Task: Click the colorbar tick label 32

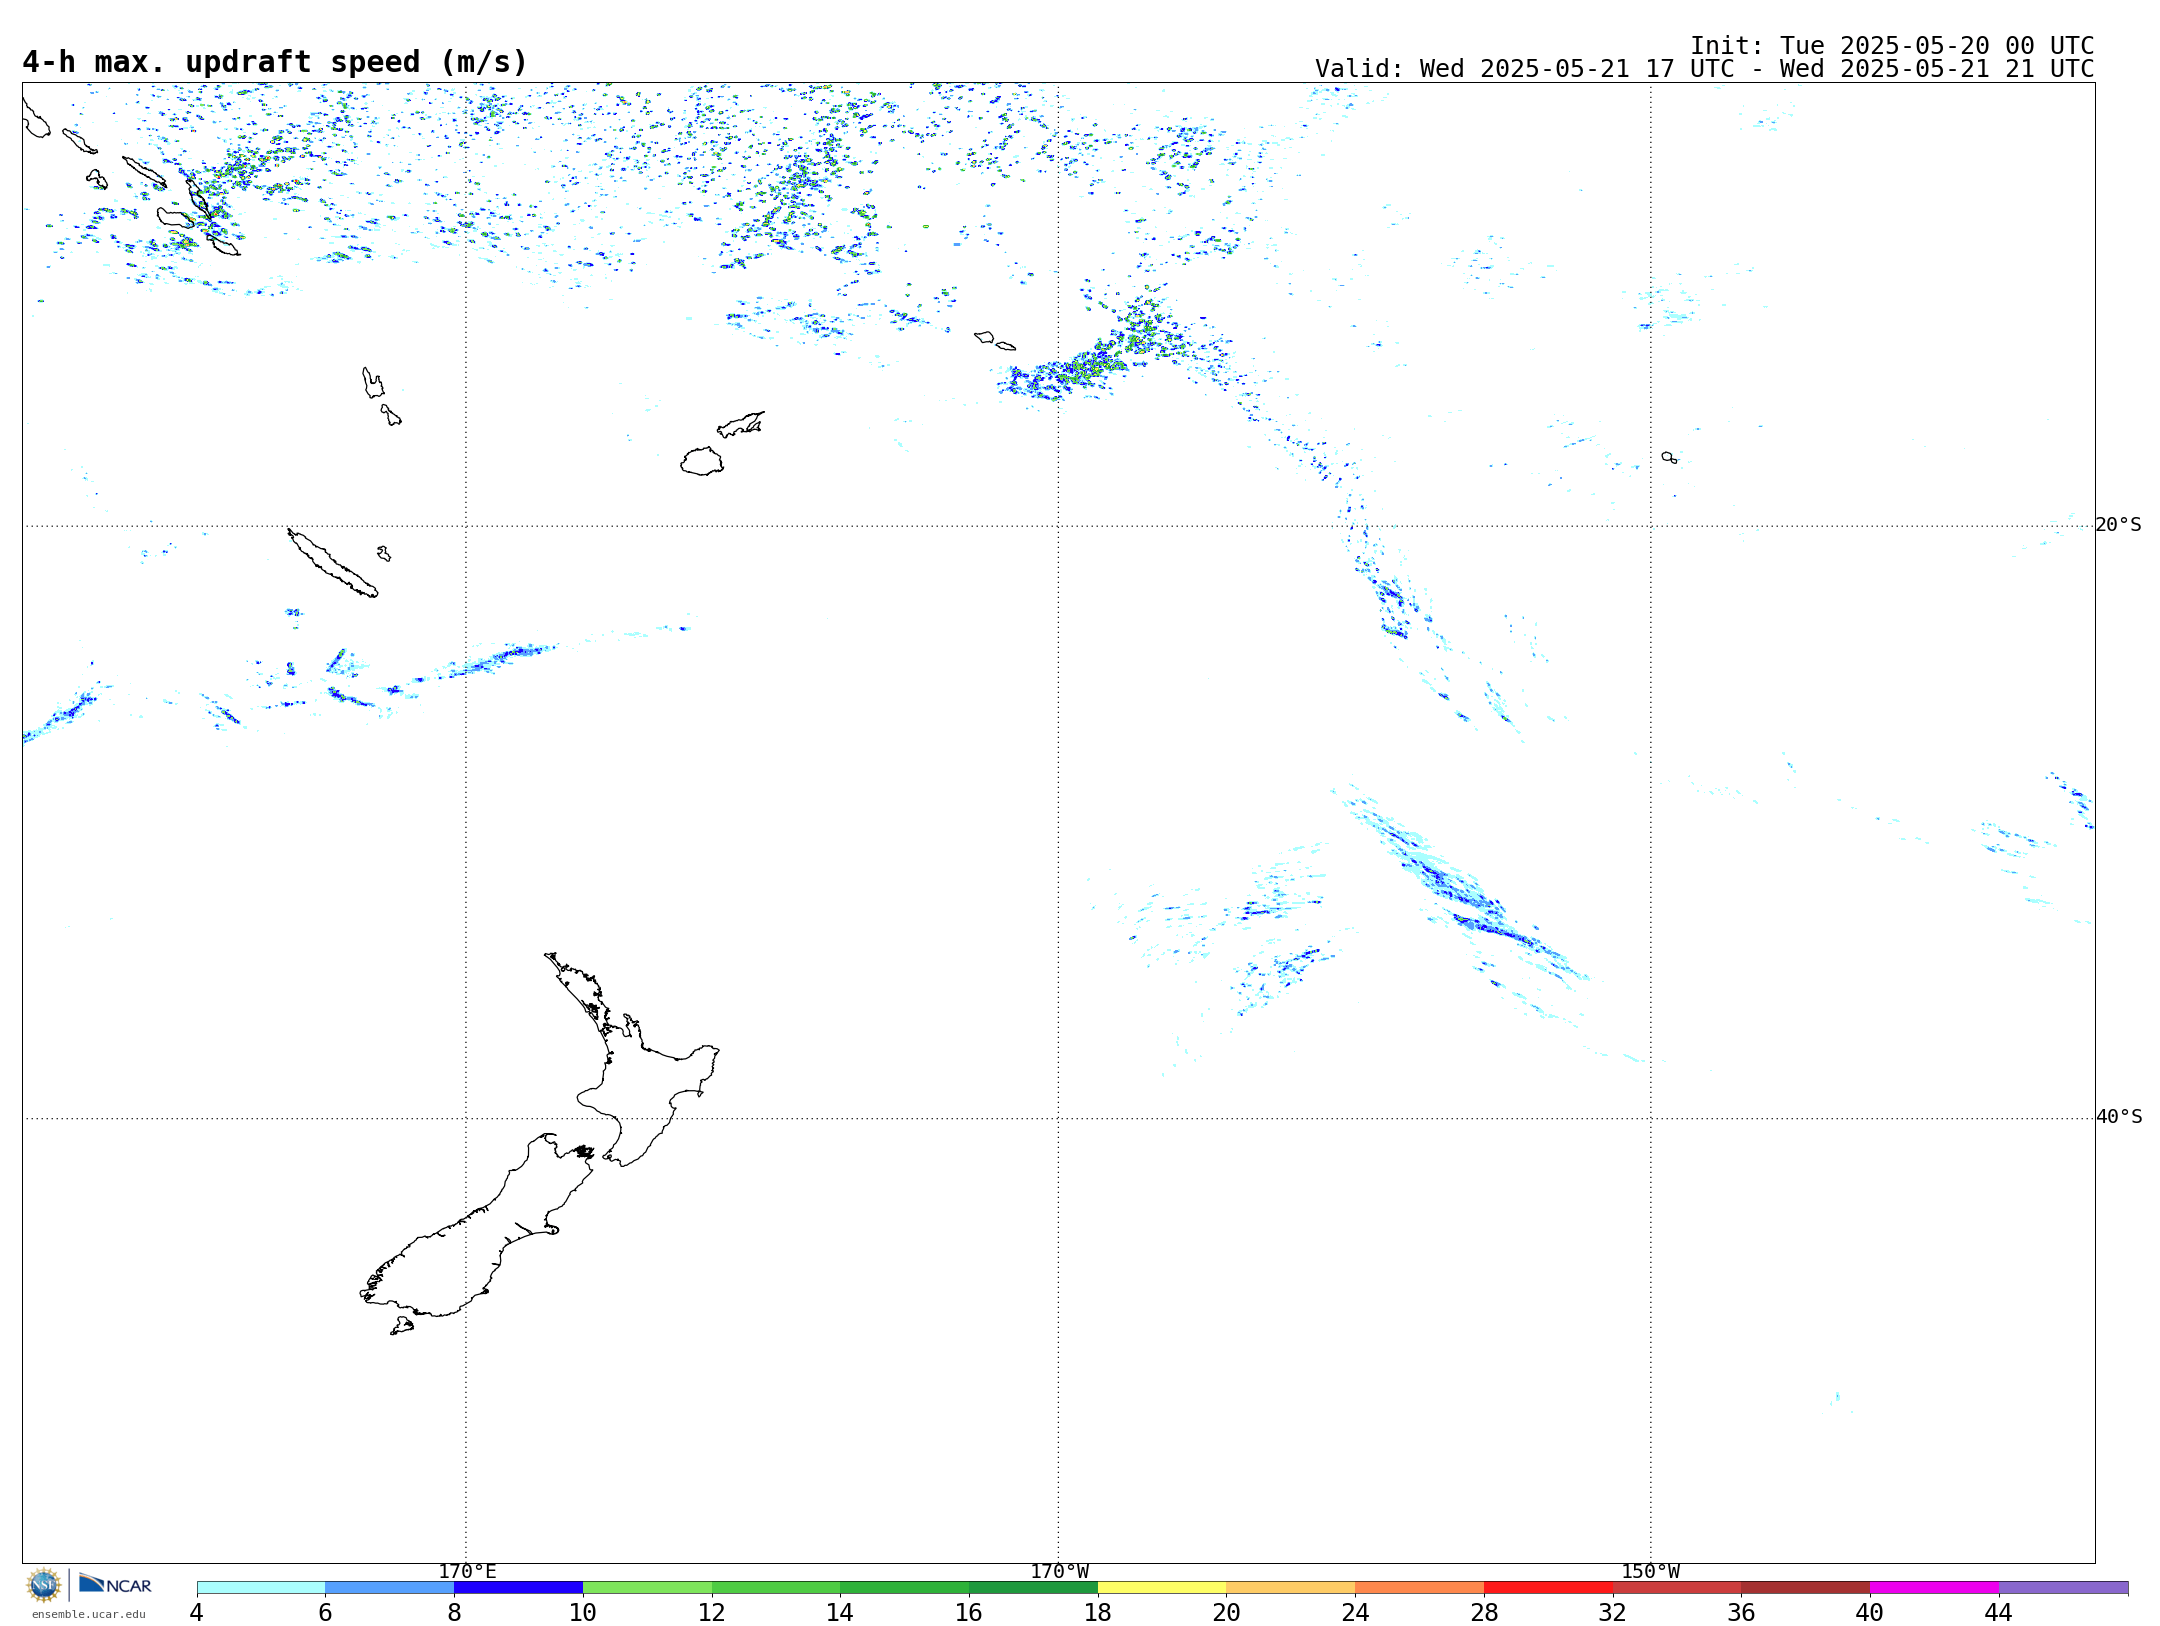Action: click(1612, 1612)
